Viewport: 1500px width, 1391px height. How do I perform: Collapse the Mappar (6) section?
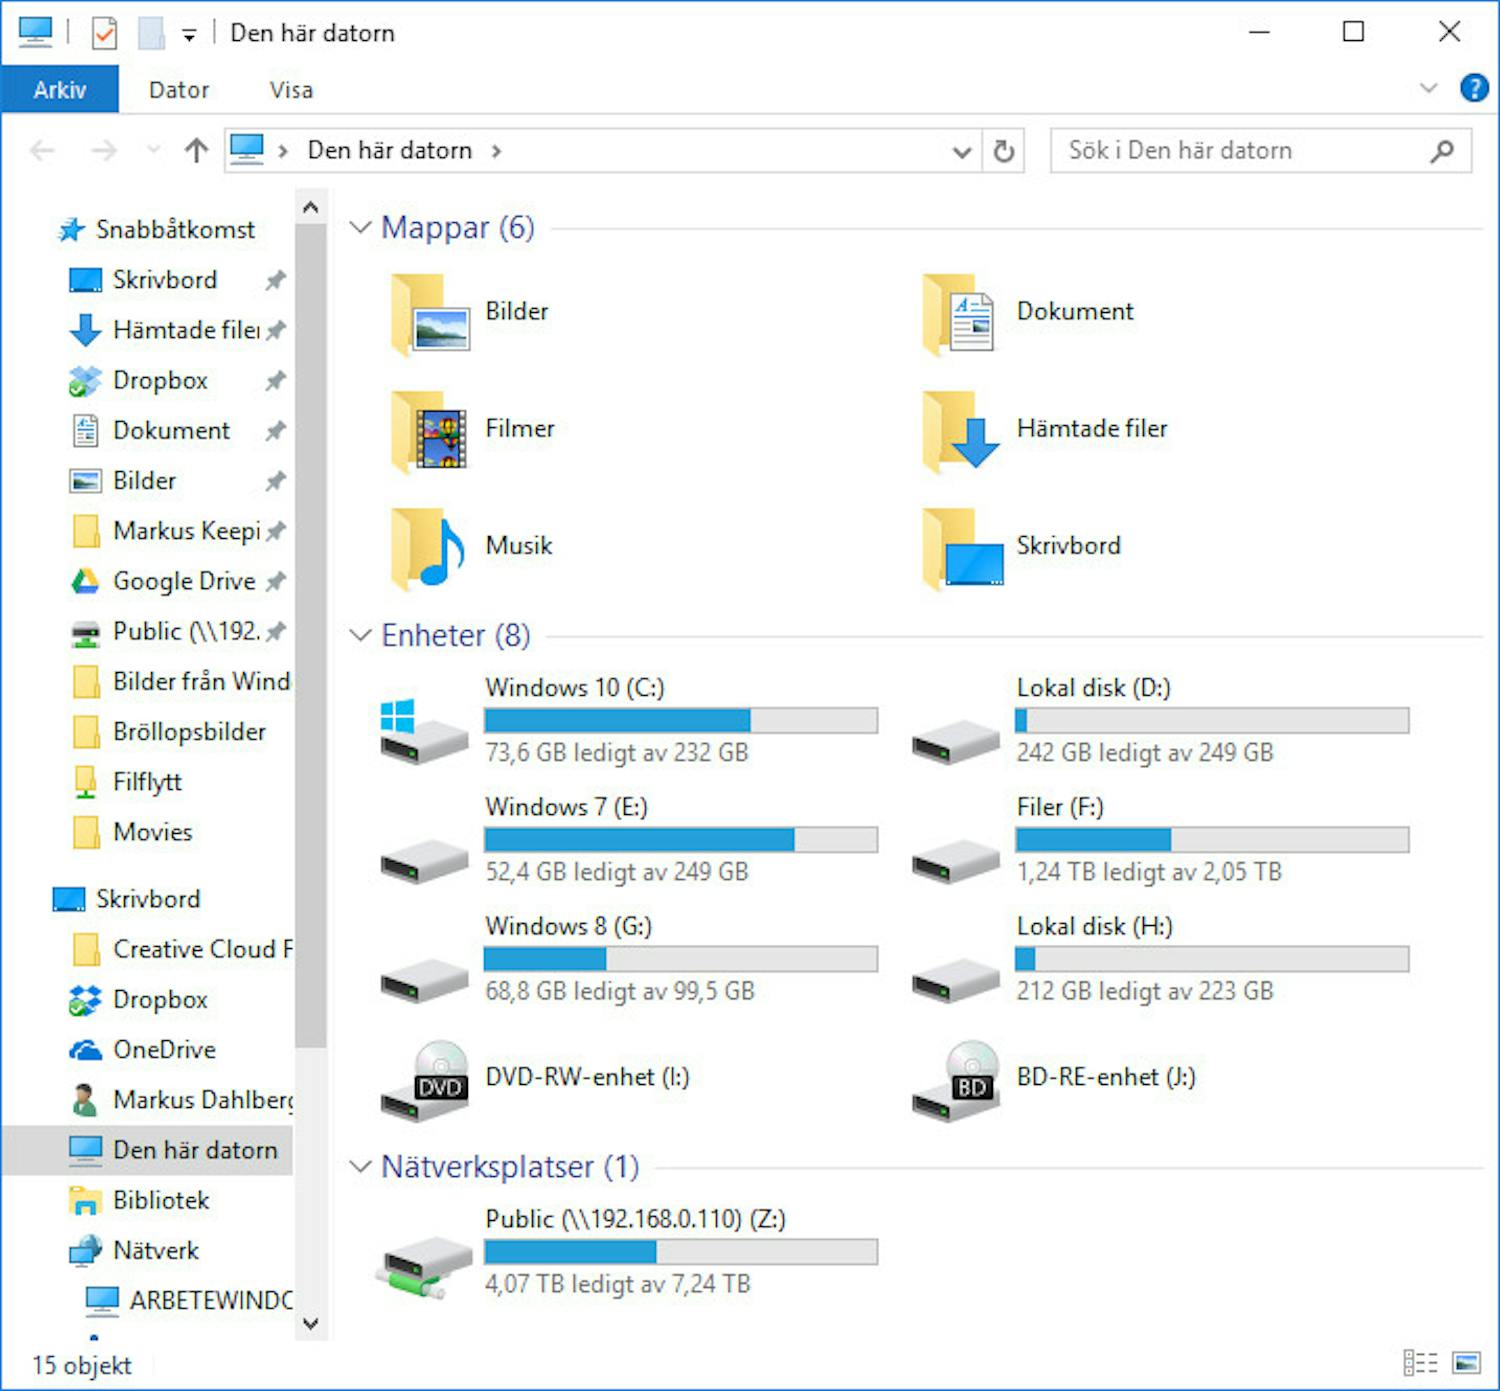click(x=361, y=227)
